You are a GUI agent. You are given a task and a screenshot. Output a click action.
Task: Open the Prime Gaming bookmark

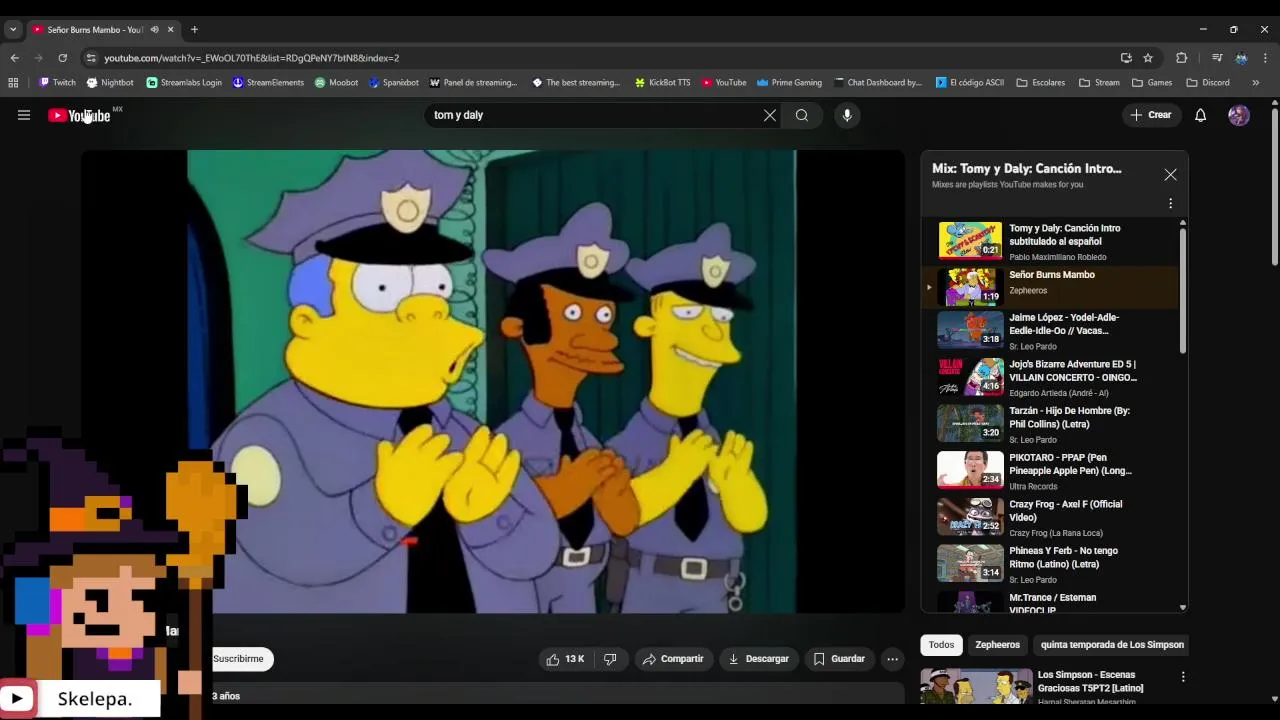pyautogui.click(x=790, y=83)
